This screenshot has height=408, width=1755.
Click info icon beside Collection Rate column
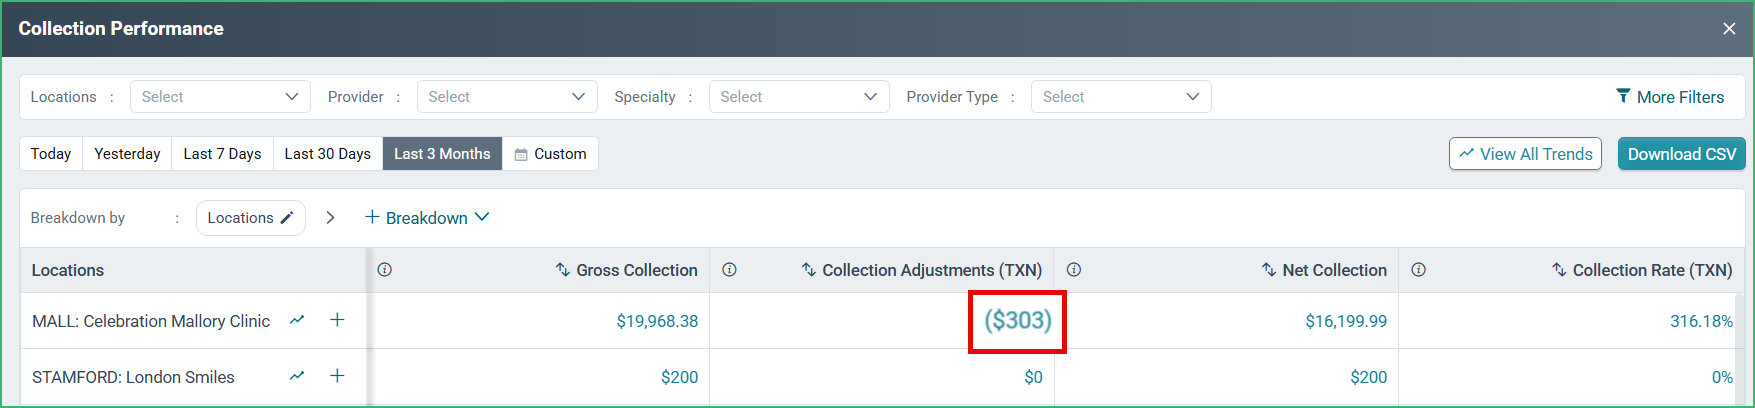(1419, 270)
